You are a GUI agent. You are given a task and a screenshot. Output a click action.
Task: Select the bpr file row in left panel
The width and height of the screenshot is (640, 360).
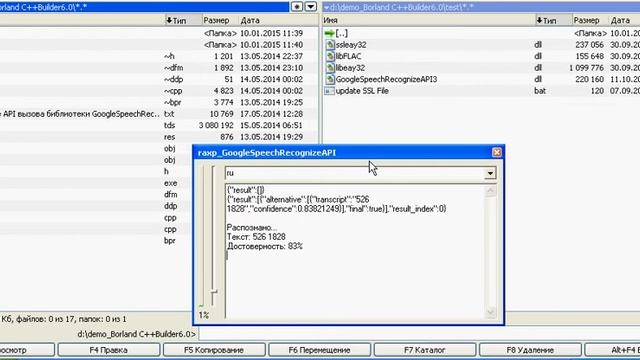[96, 240]
